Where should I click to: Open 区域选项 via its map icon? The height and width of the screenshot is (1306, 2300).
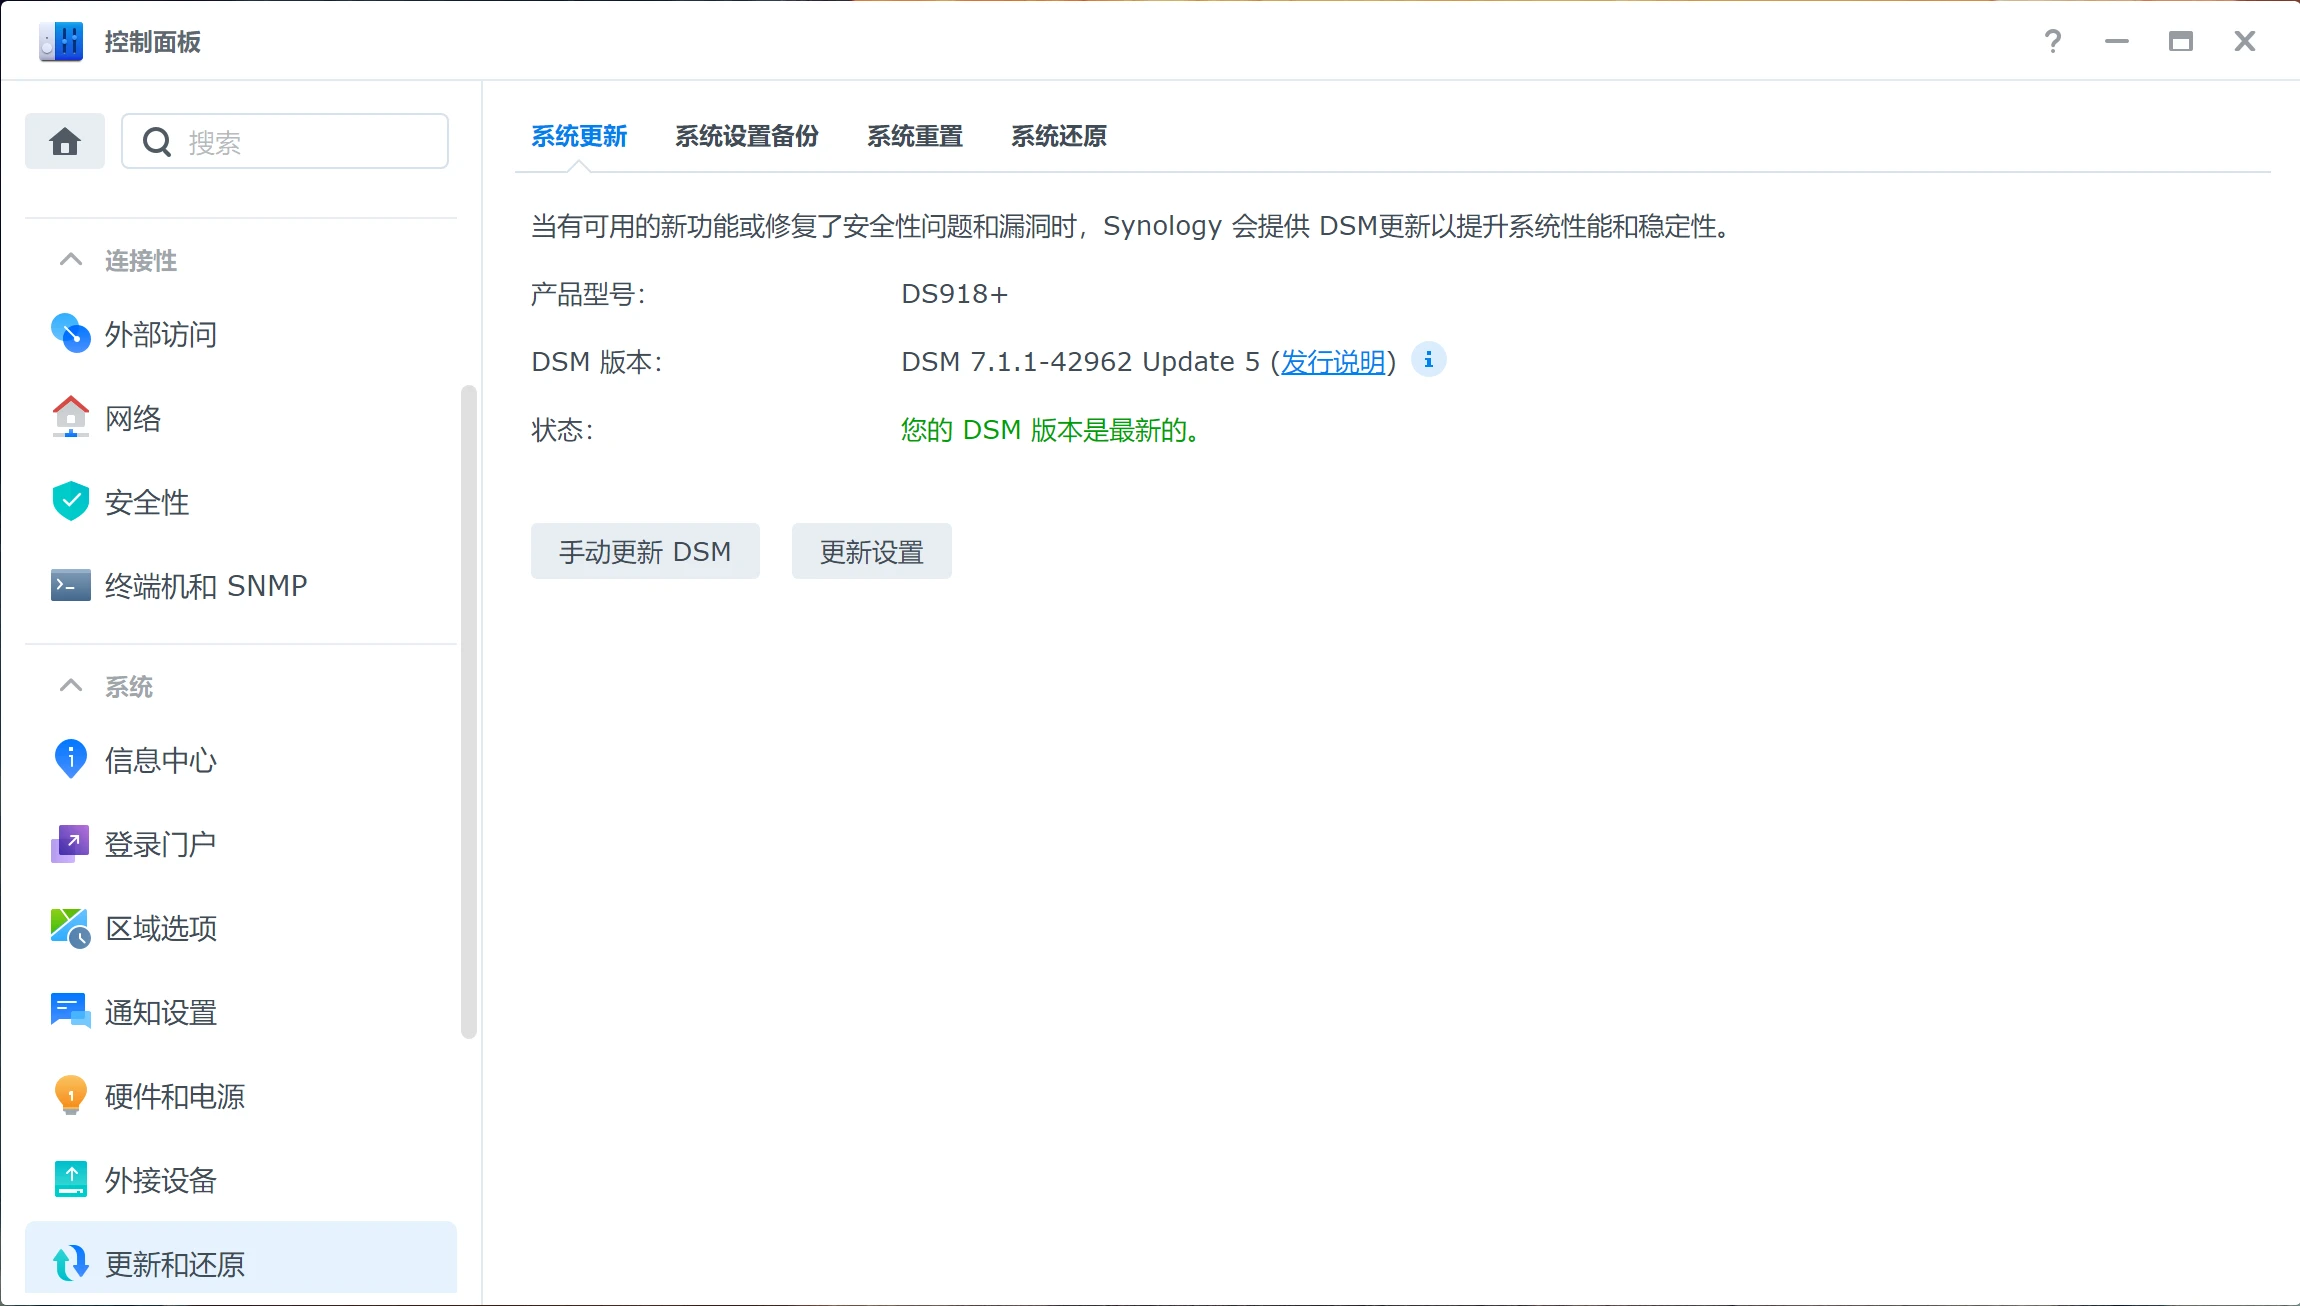70,928
